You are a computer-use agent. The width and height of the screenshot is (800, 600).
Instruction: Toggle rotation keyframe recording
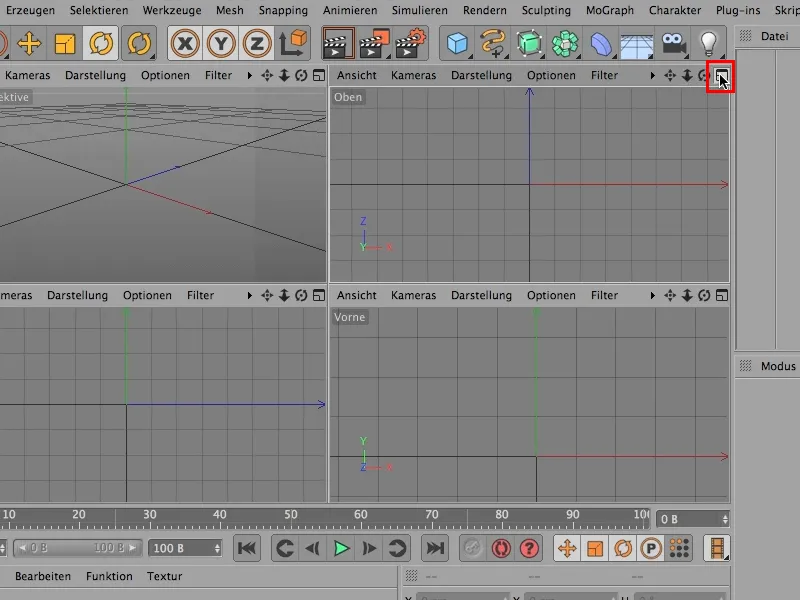click(x=623, y=548)
